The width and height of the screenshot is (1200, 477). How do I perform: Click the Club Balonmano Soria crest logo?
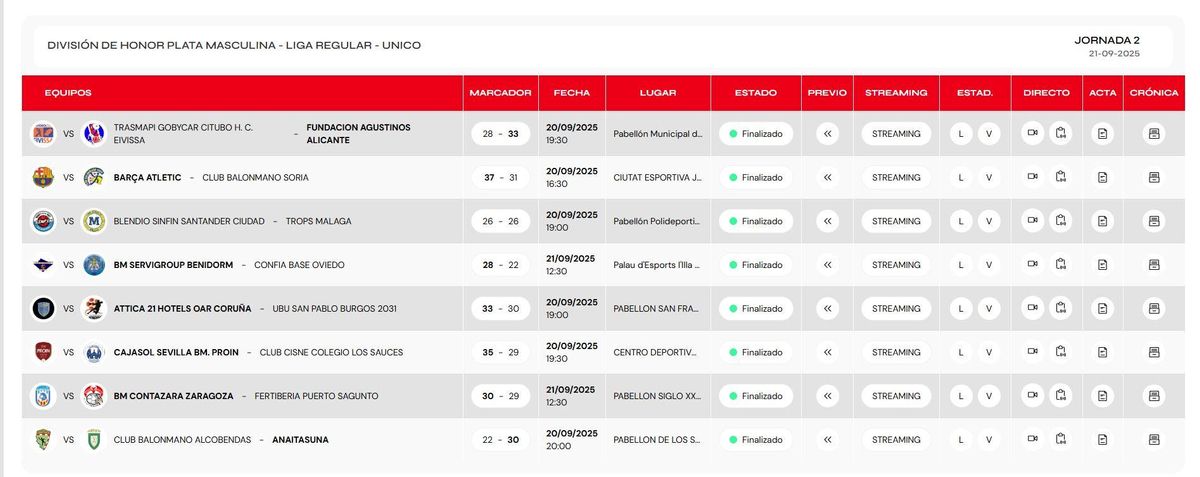94,177
